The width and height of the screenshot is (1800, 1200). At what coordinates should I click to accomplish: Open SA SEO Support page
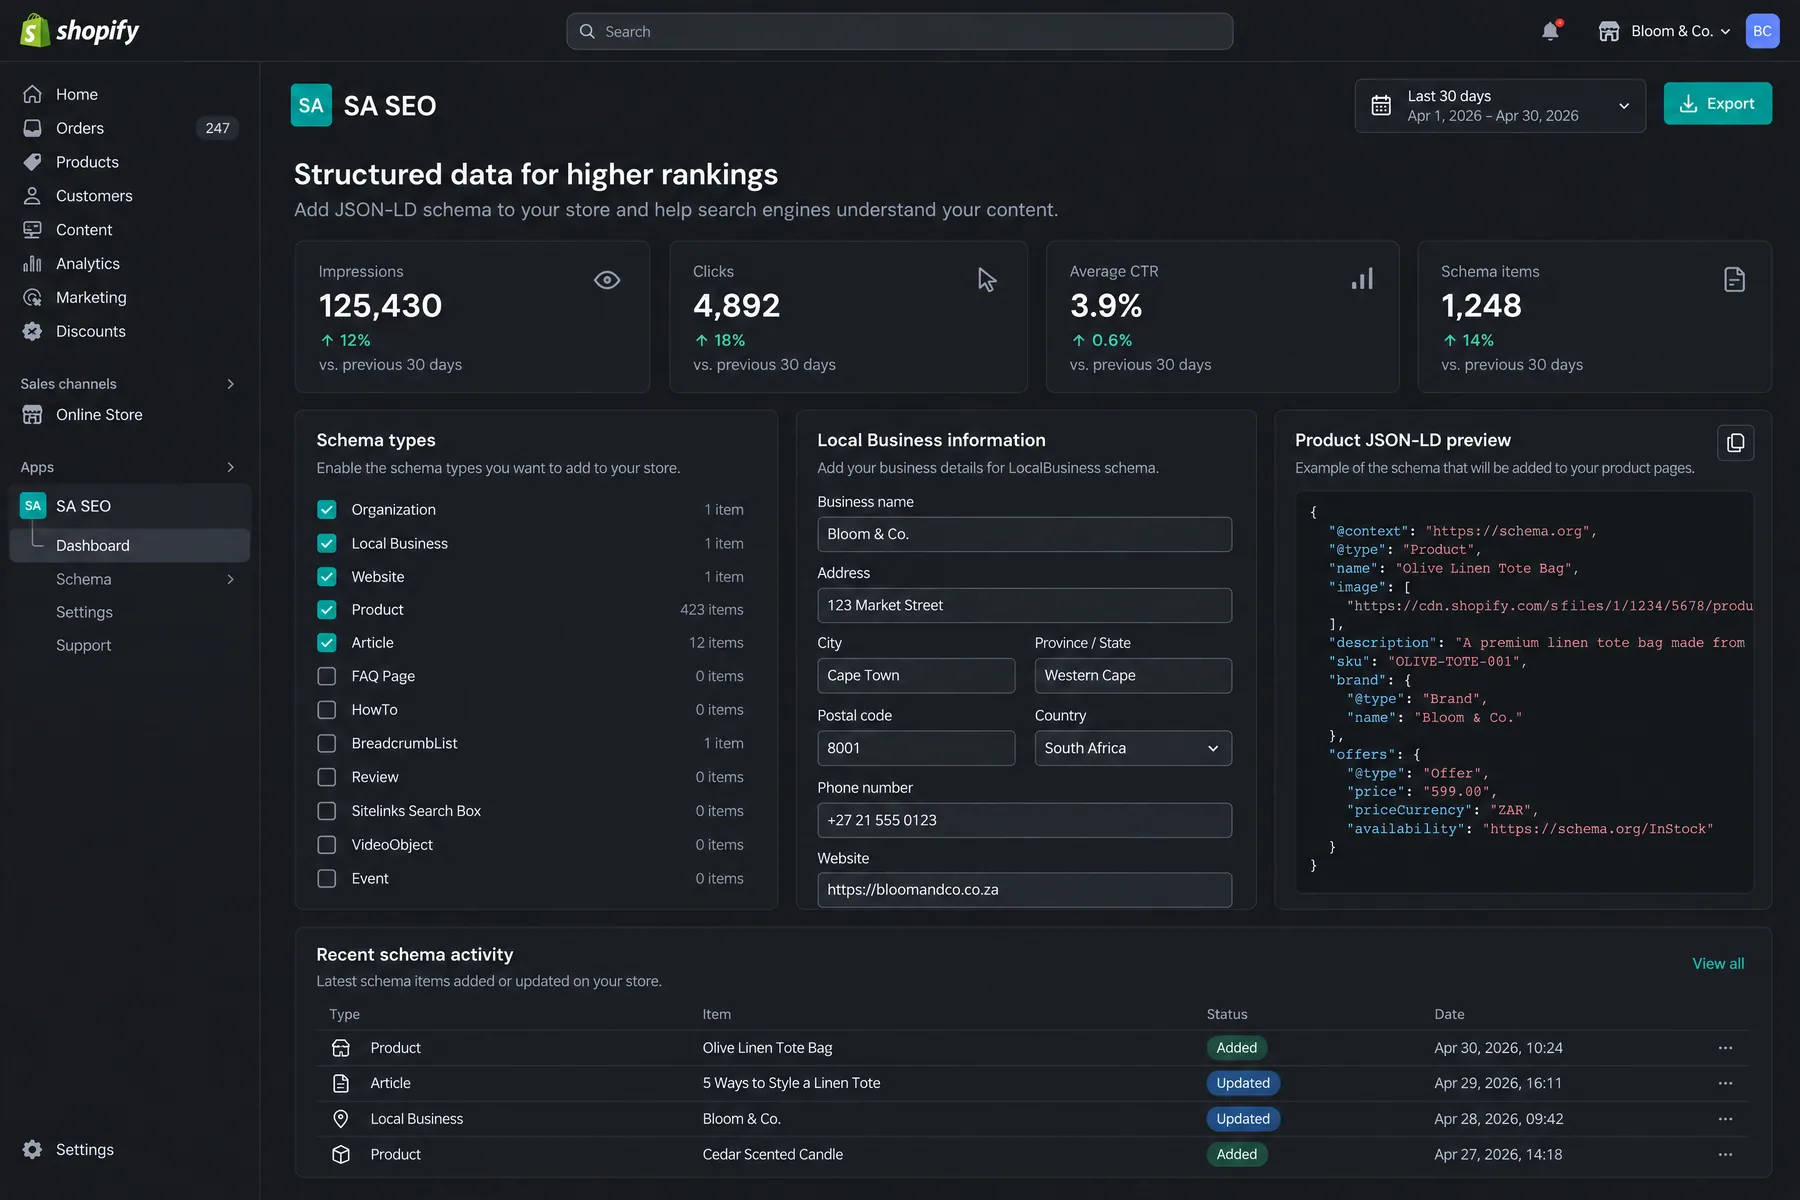(x=84, y=645)
